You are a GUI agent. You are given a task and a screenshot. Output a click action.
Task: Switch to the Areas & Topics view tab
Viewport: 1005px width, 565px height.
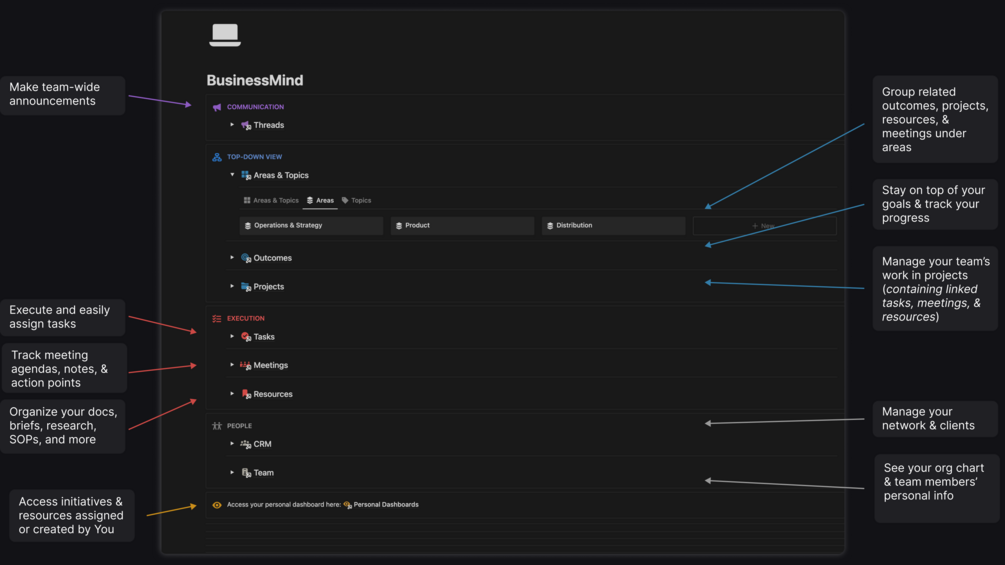[x=271, y=201]
